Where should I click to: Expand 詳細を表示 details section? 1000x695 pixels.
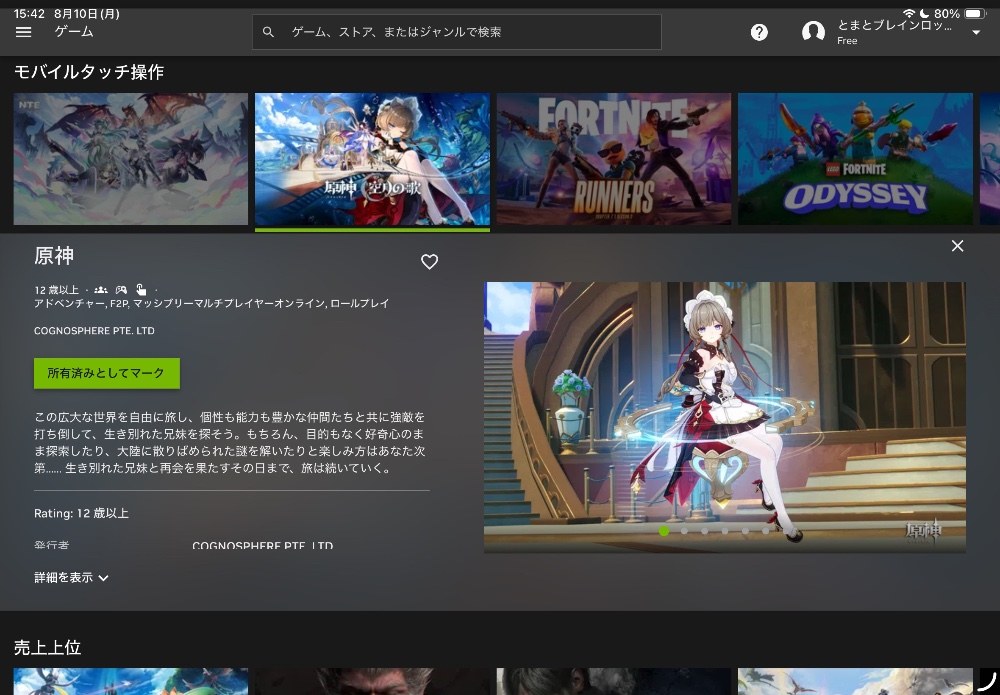(71, 578)
